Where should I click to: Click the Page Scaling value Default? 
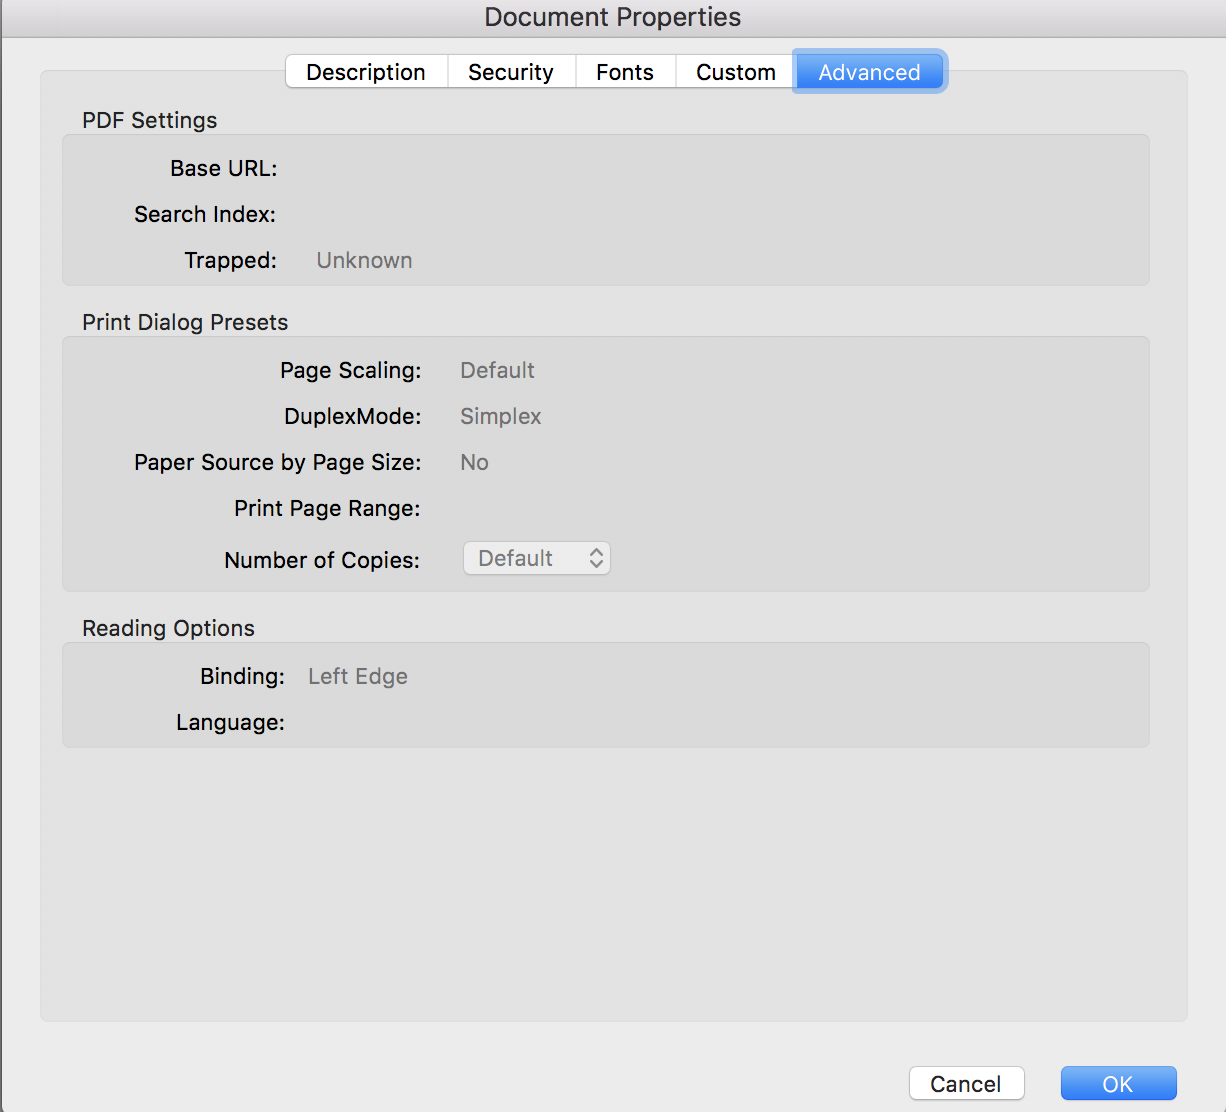497,370
